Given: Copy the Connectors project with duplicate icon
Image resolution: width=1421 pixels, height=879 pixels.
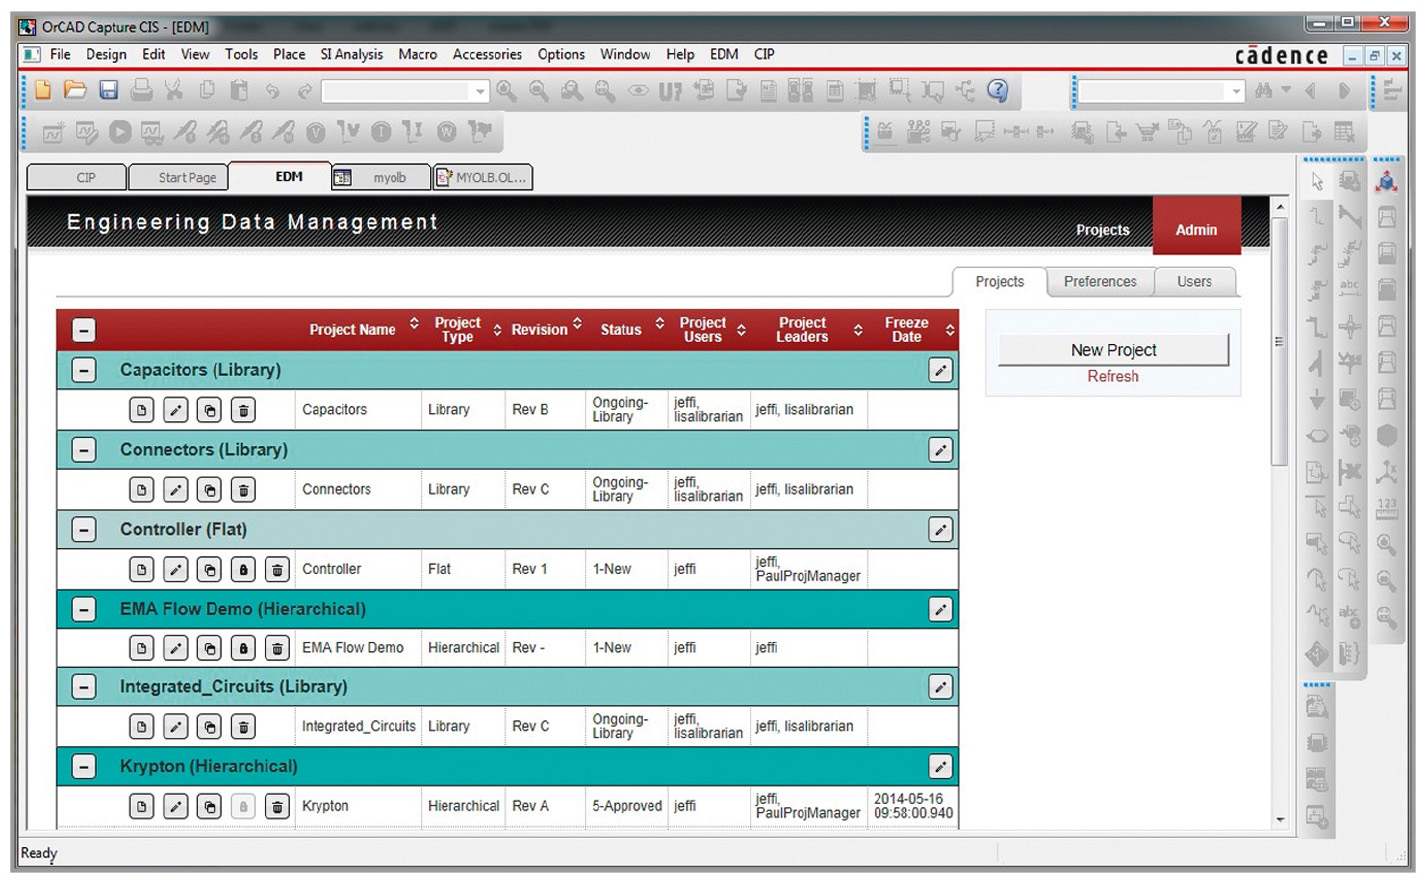Looking at the screenshot, I should pos(209,490).
